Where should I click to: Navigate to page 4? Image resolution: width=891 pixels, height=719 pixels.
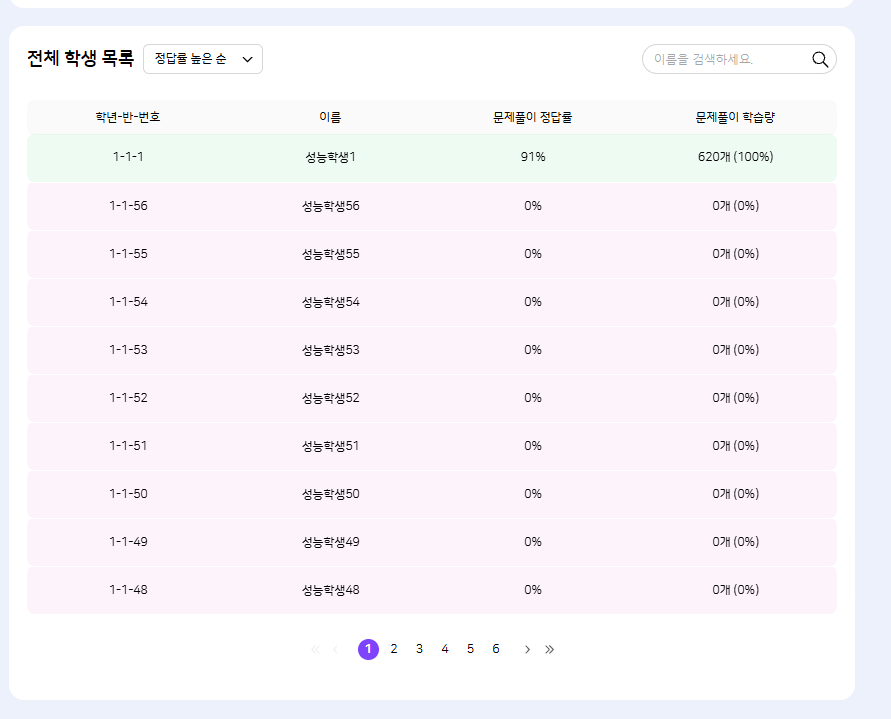click(445, 649)
